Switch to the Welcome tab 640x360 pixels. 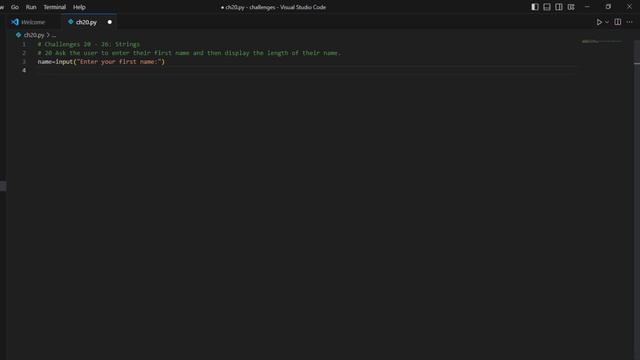coord(33,22)
